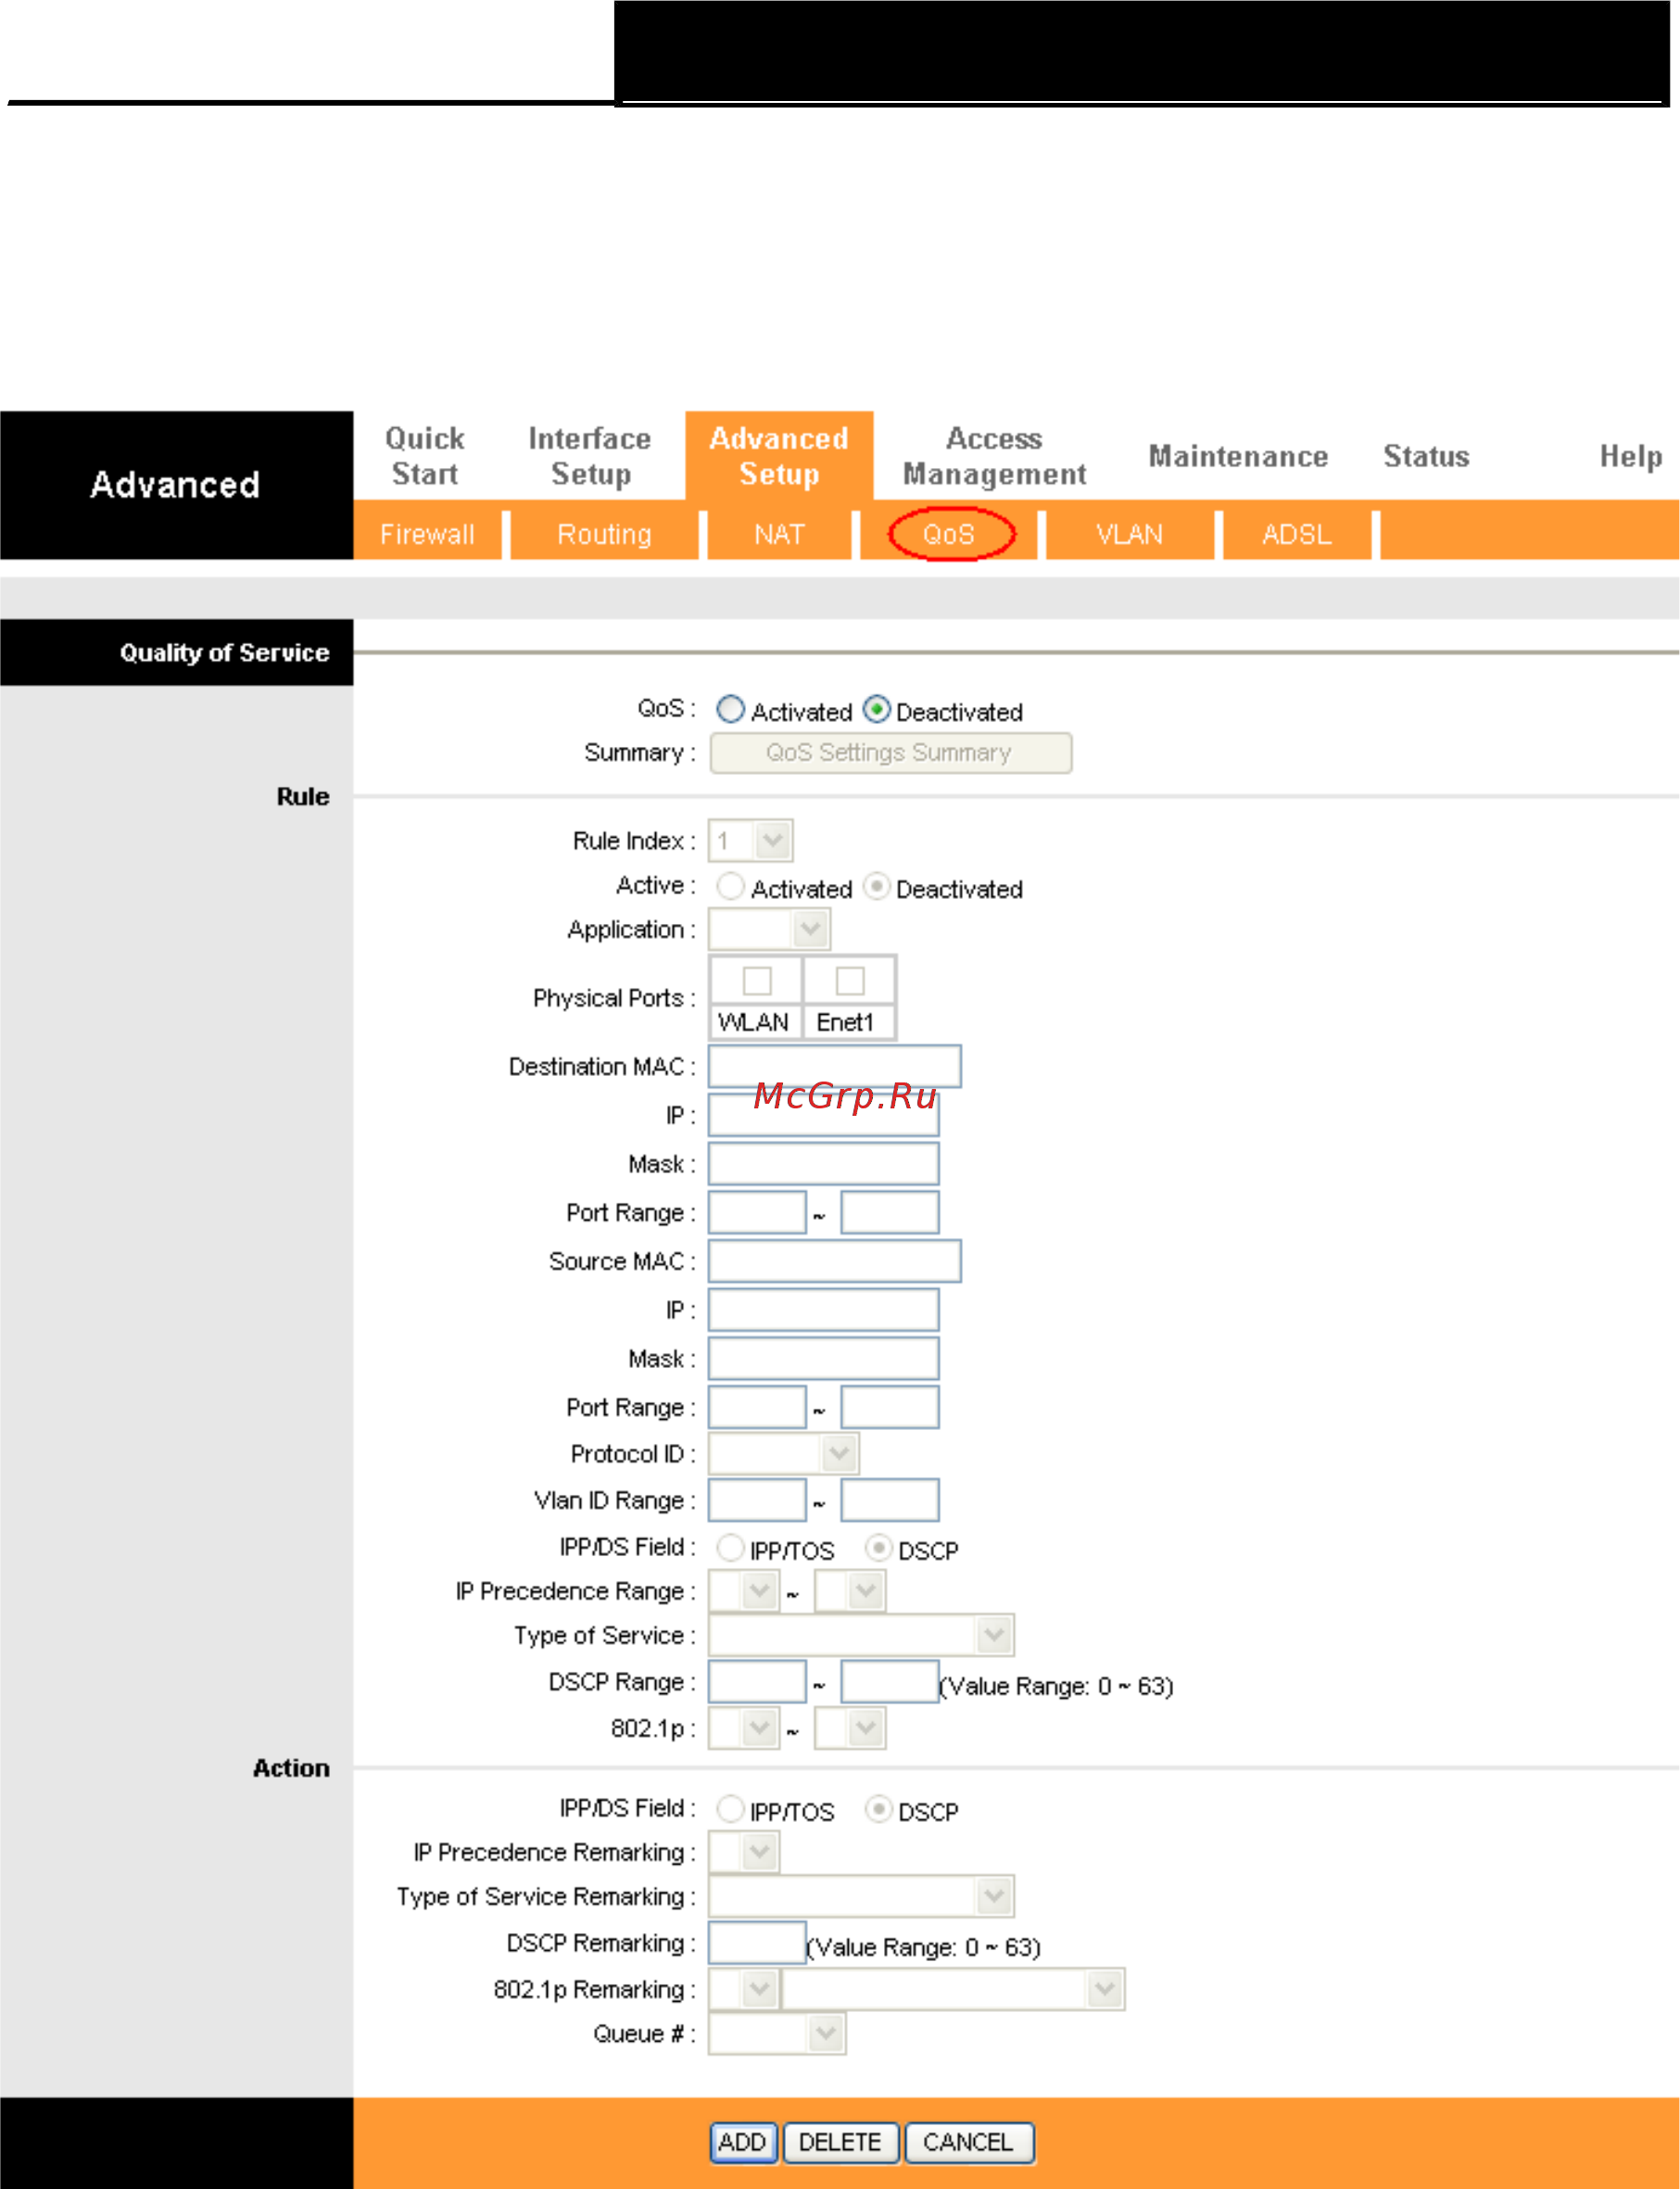This screenshot has height=2189, width=1680.
Task: Click the QoS Settings Summary button
Action: click(x=890, y=752)
